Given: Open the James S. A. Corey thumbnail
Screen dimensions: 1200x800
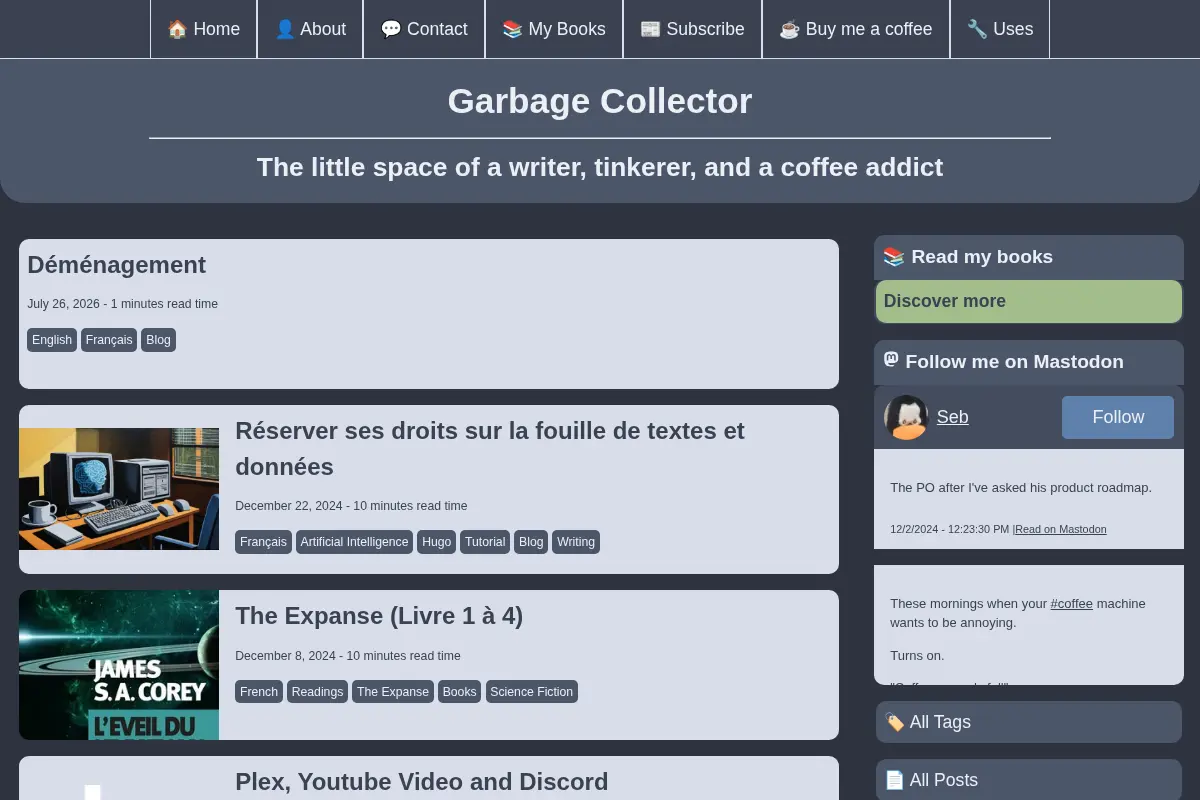Looking at the screenshot, I should point(119,665).
